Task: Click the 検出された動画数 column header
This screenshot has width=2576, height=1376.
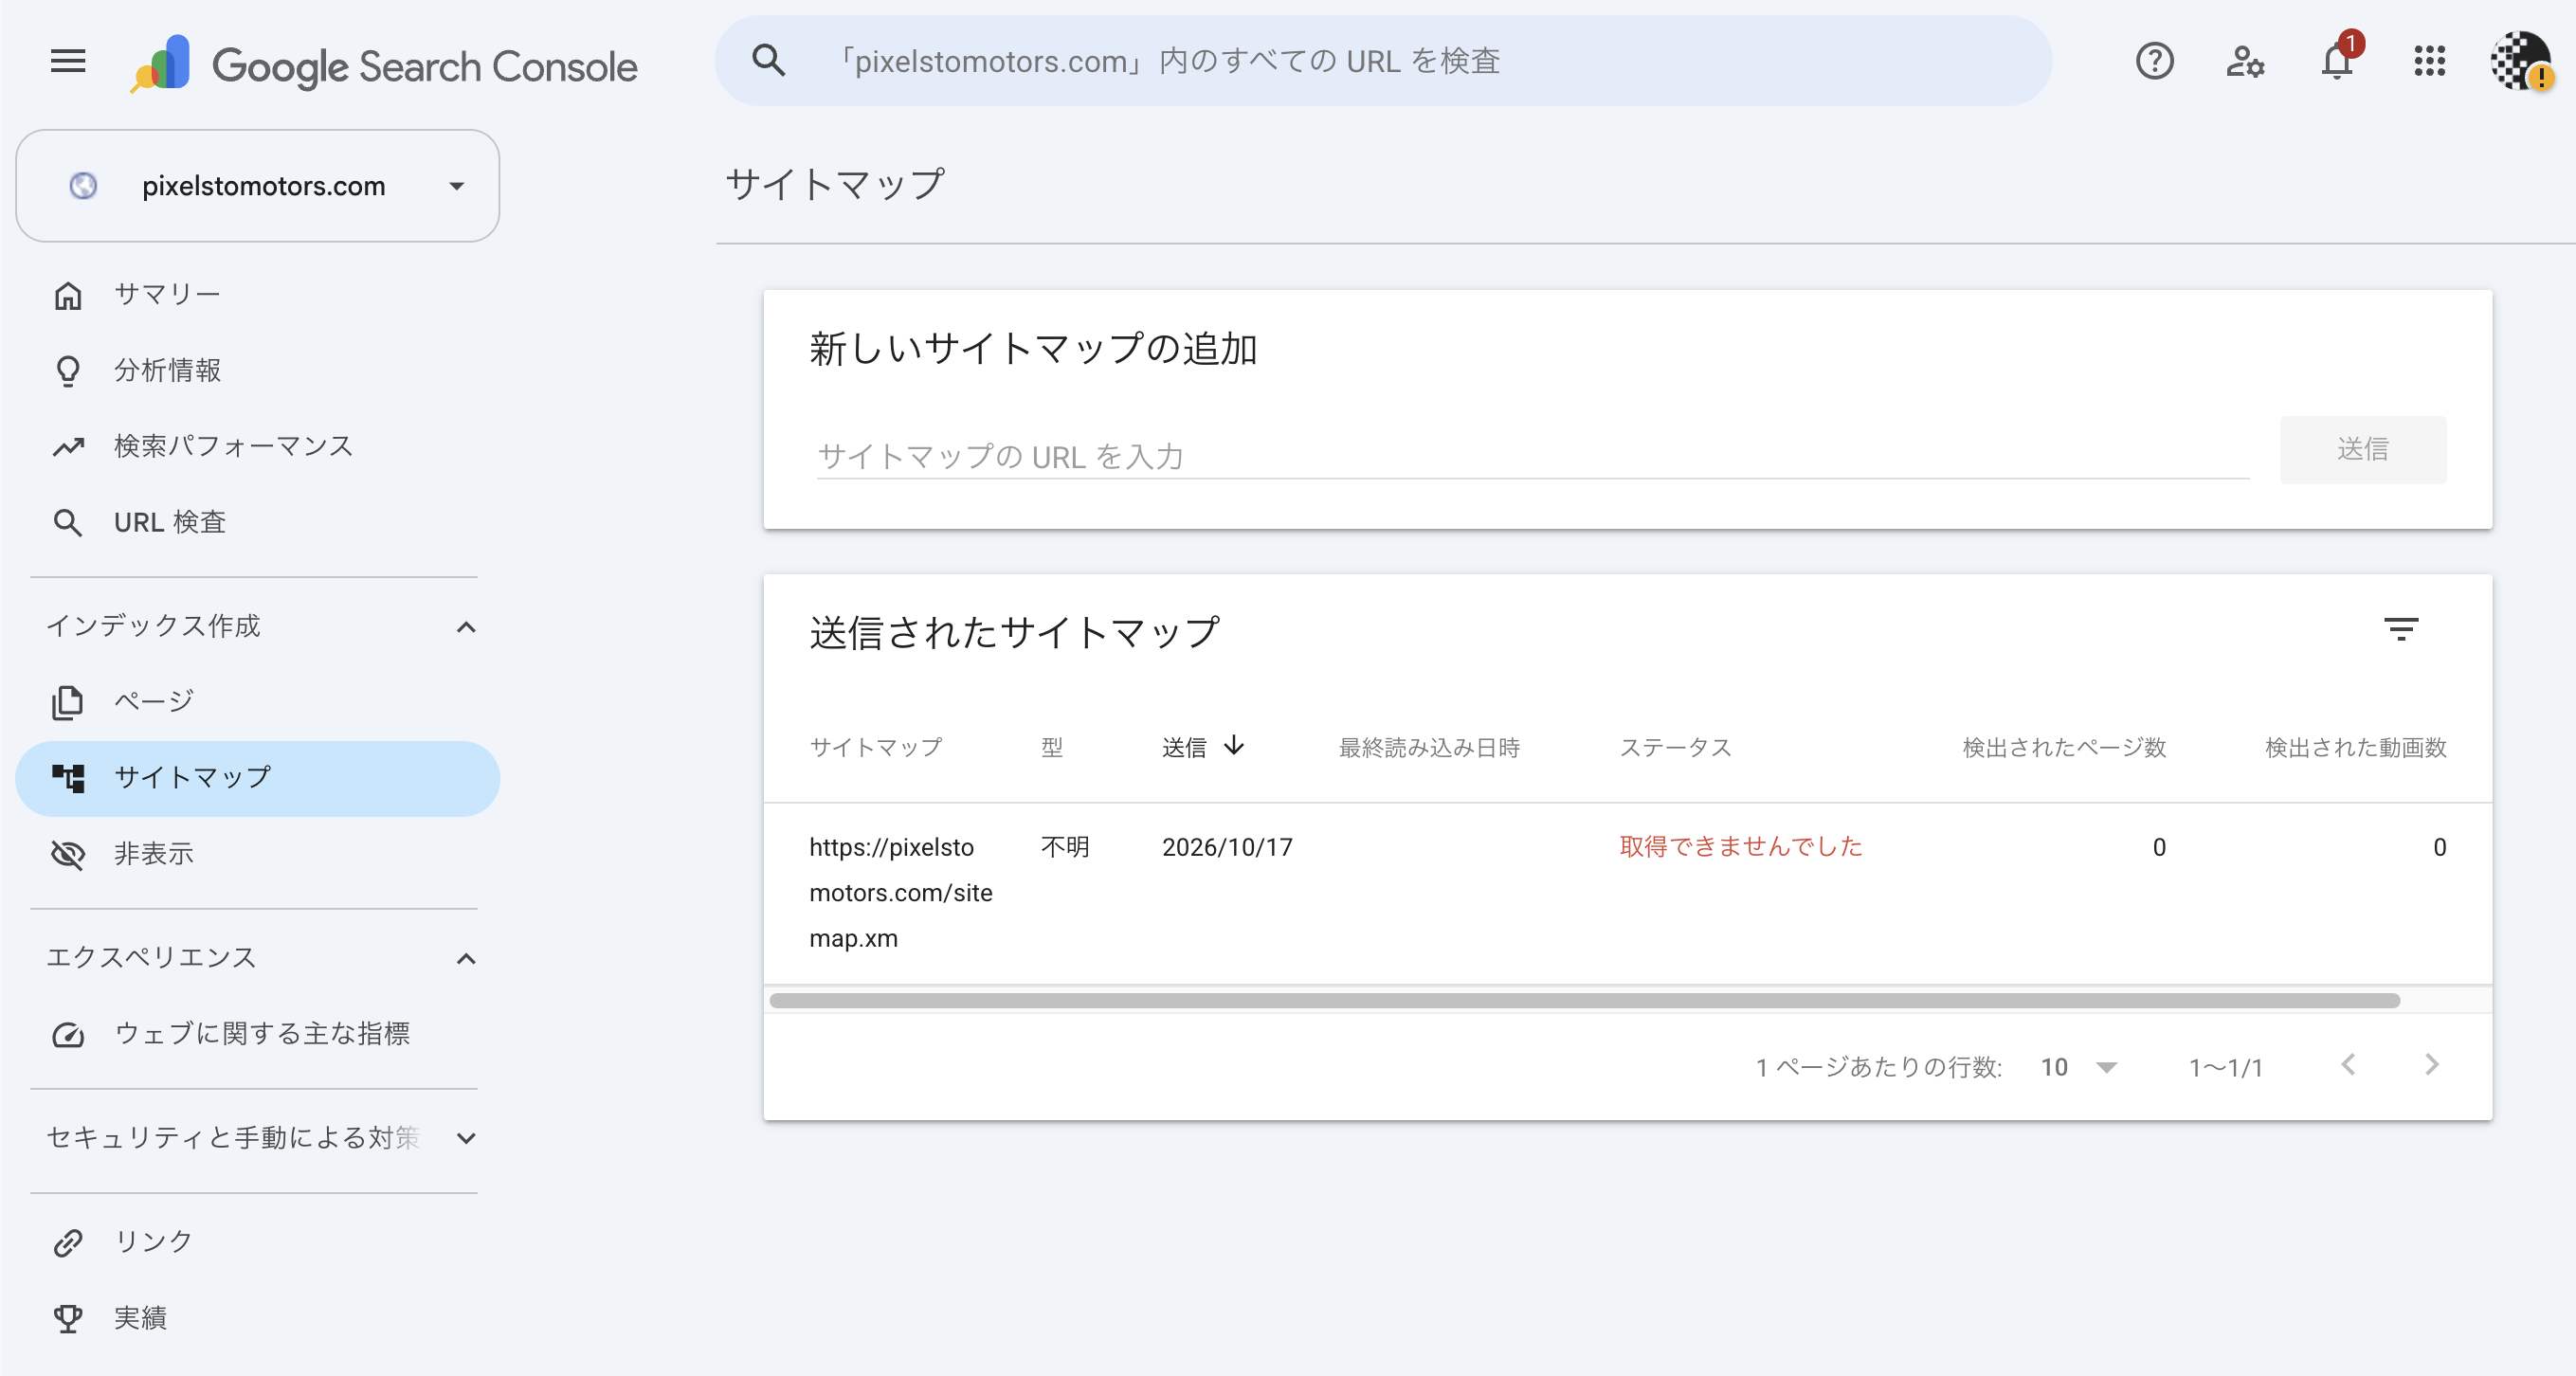Action: (2355, 747)
